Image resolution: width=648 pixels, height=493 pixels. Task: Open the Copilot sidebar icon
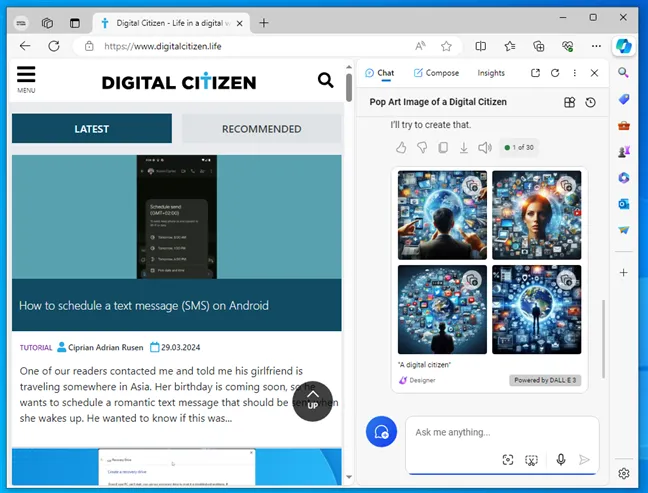tap(623, 46)
